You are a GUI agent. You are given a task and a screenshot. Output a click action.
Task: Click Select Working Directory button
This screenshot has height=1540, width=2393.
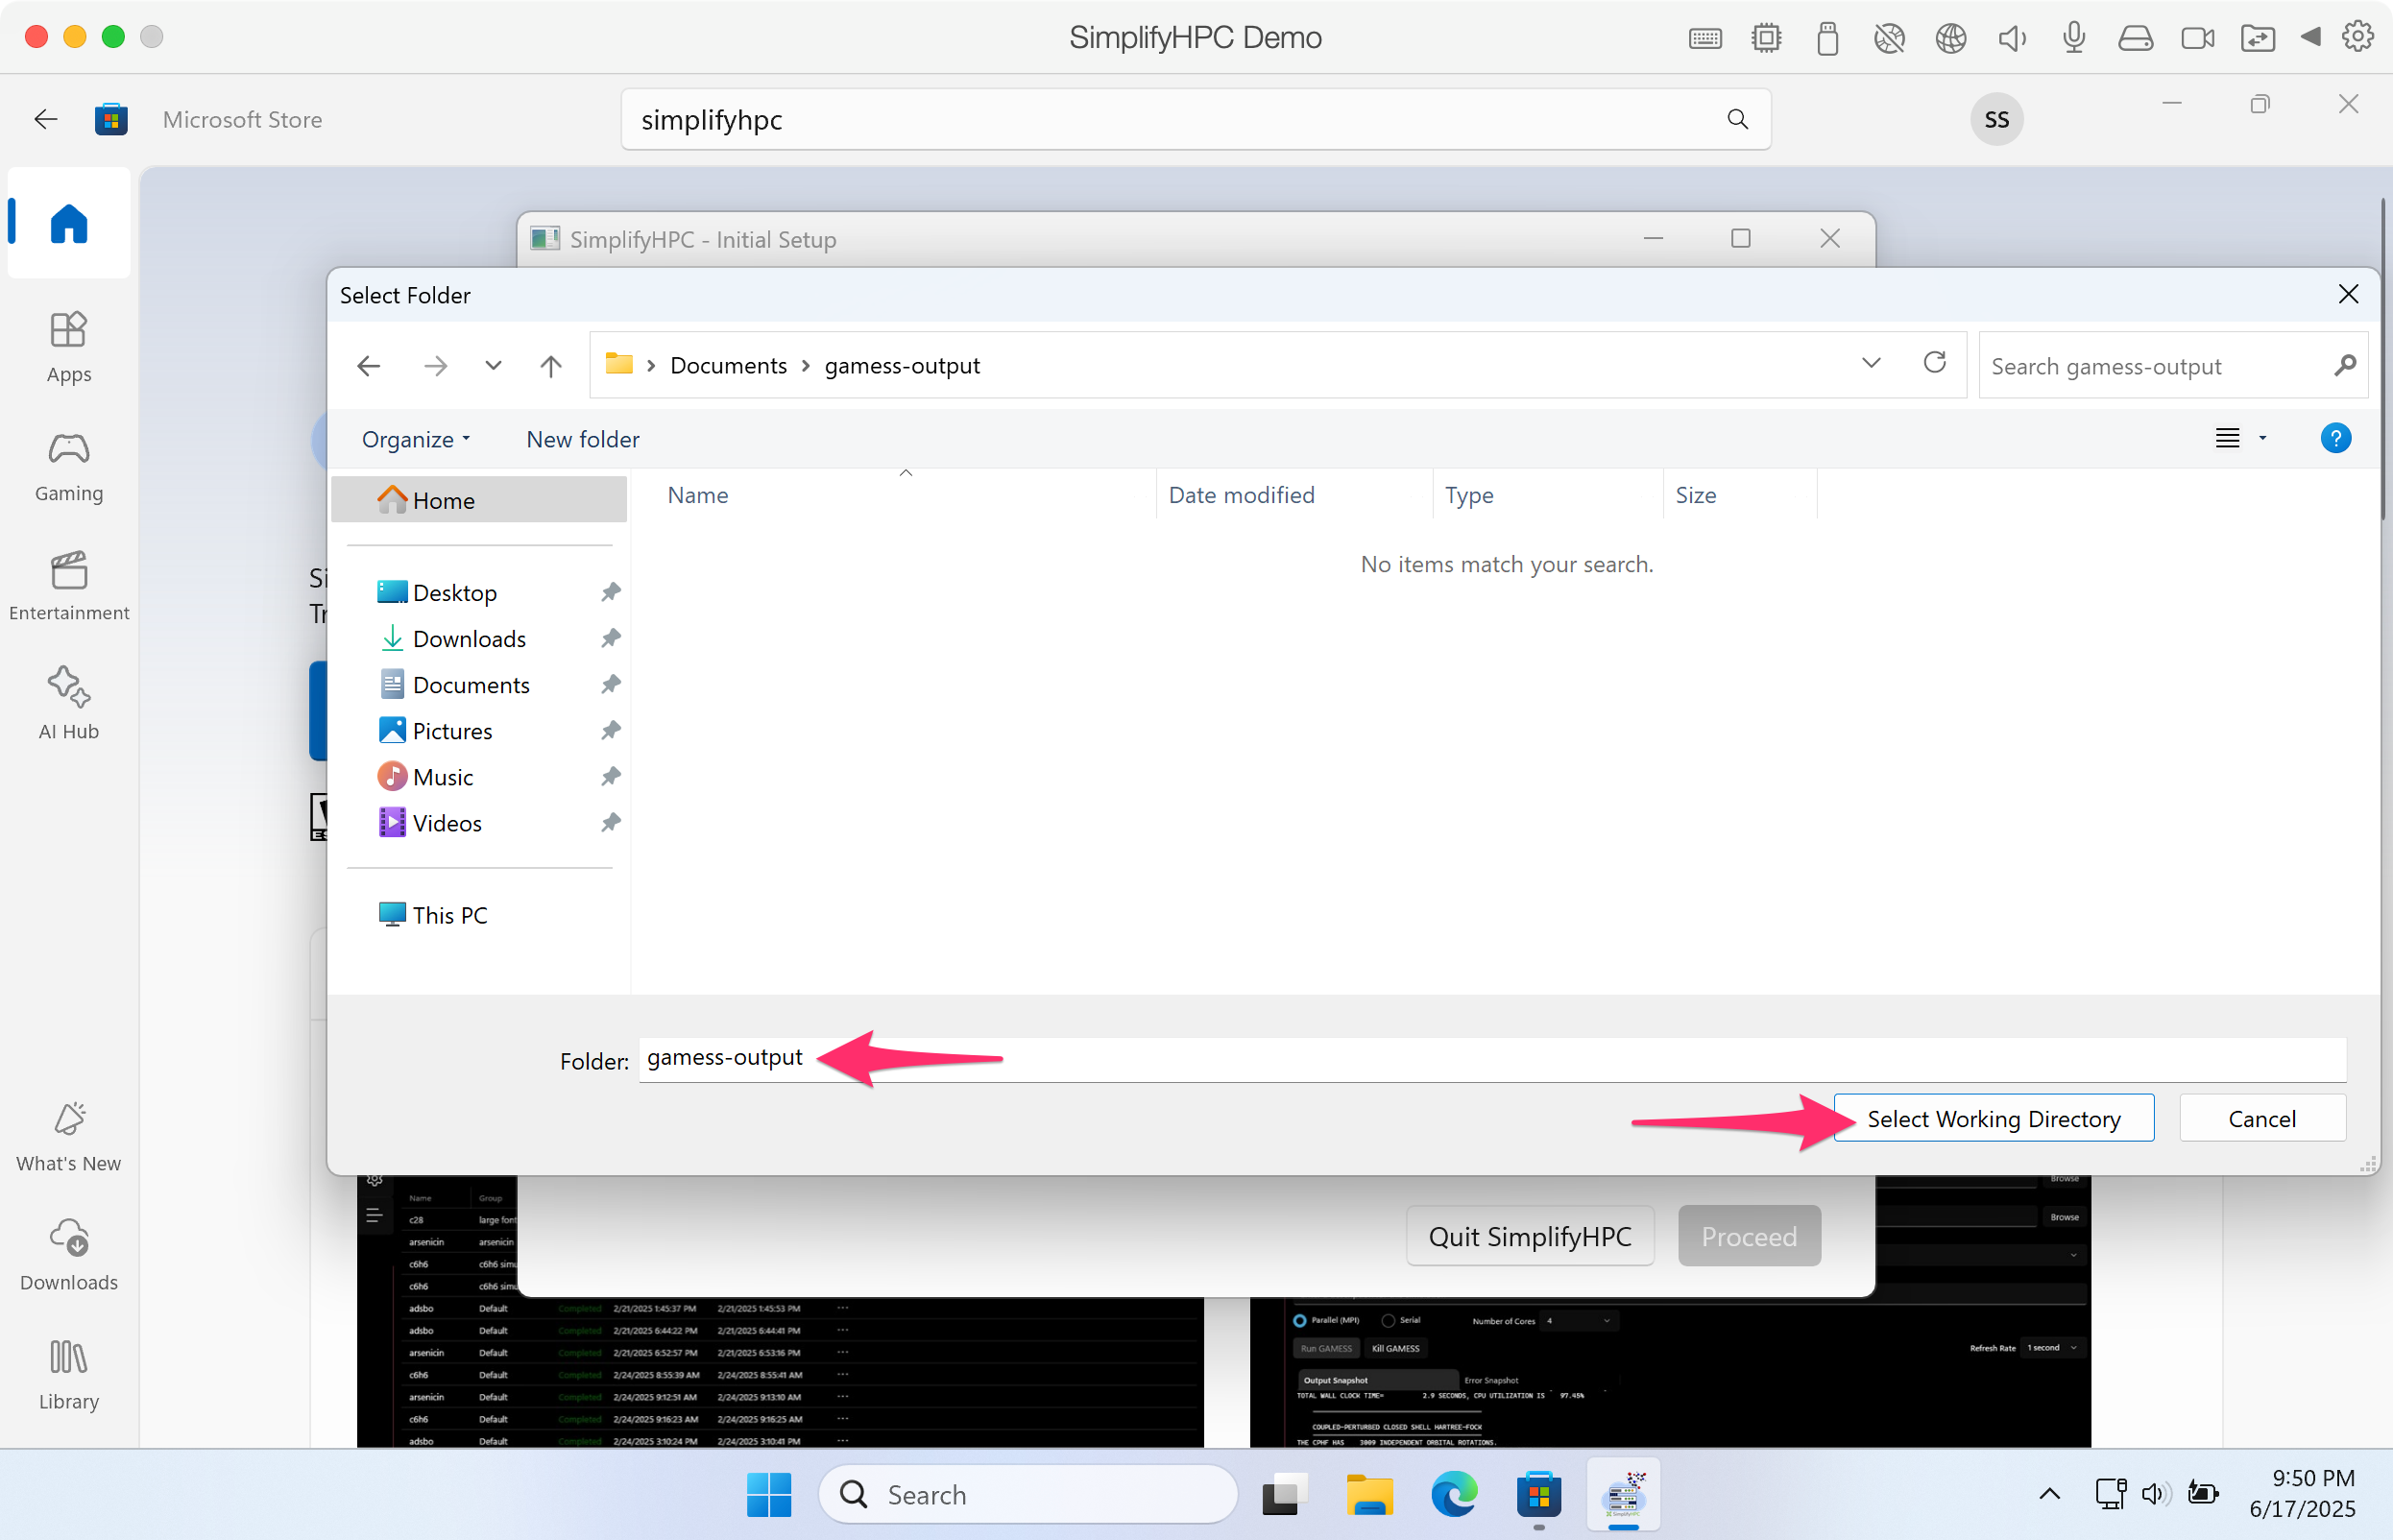point(1993,1118)
